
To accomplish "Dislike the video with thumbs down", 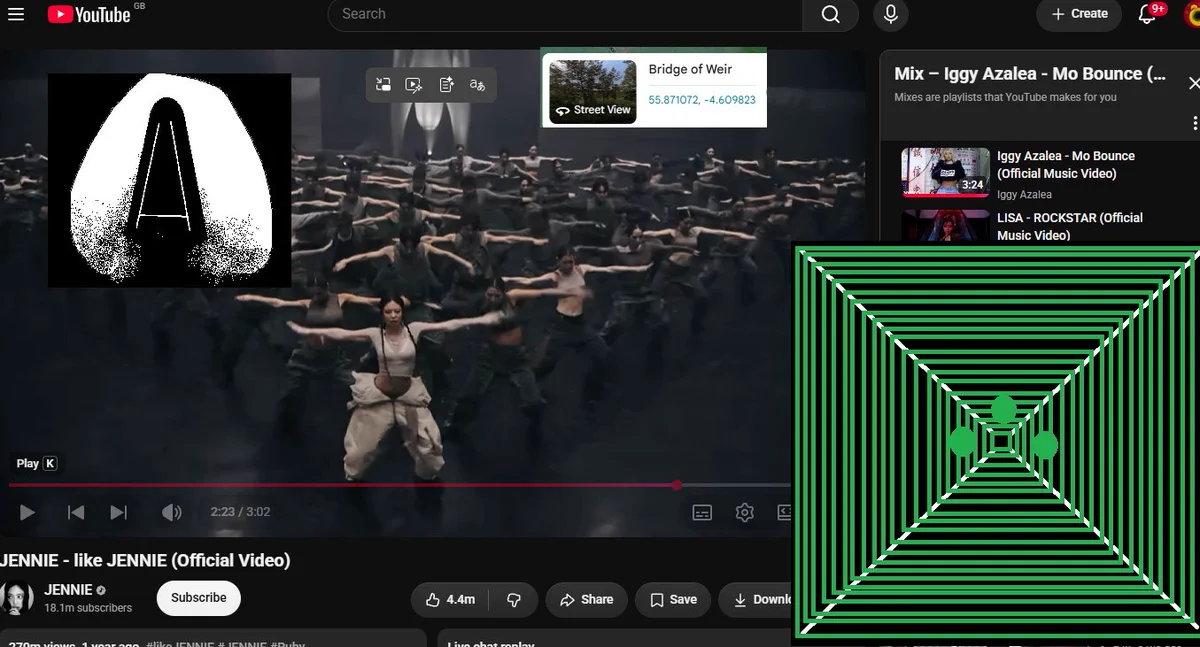I will 514,599.
